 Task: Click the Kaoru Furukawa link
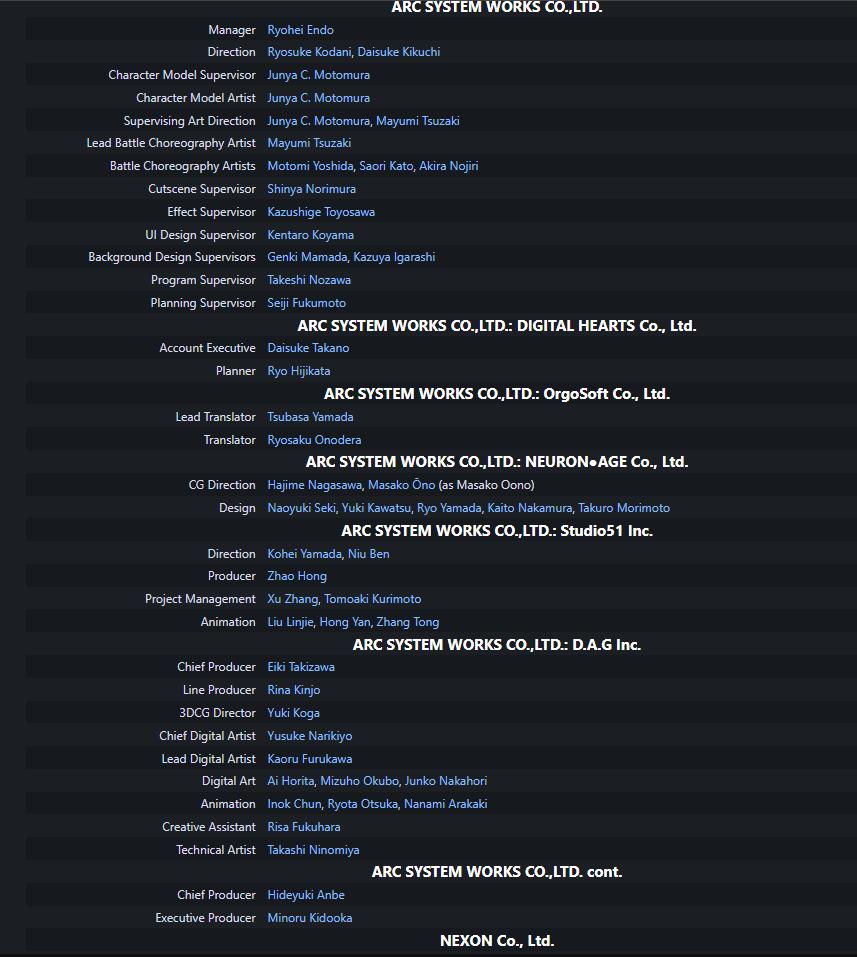point(309,759)
